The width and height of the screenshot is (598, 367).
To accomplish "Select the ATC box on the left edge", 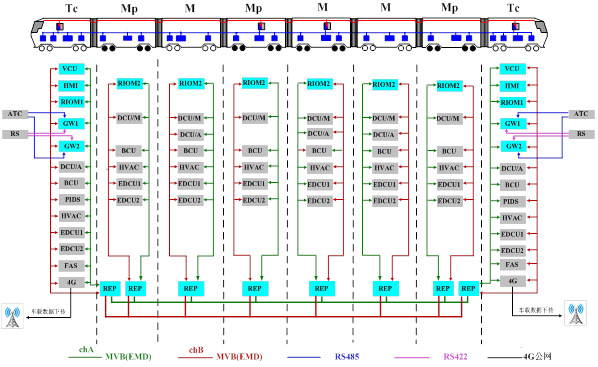I will pyautogui.click(x=15, y=114).
